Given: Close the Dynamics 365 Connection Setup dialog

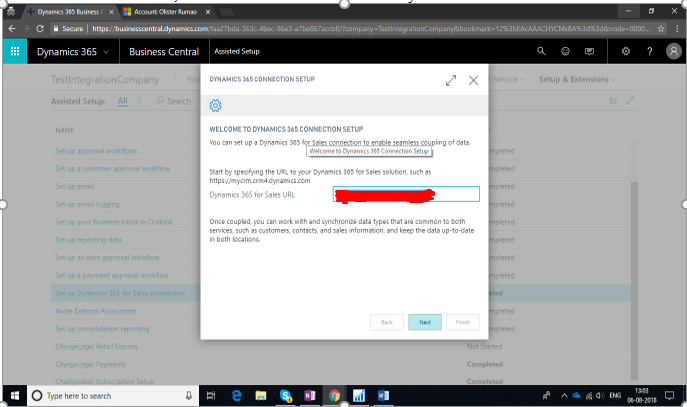Looking at the screenshot, I should 473,80.
